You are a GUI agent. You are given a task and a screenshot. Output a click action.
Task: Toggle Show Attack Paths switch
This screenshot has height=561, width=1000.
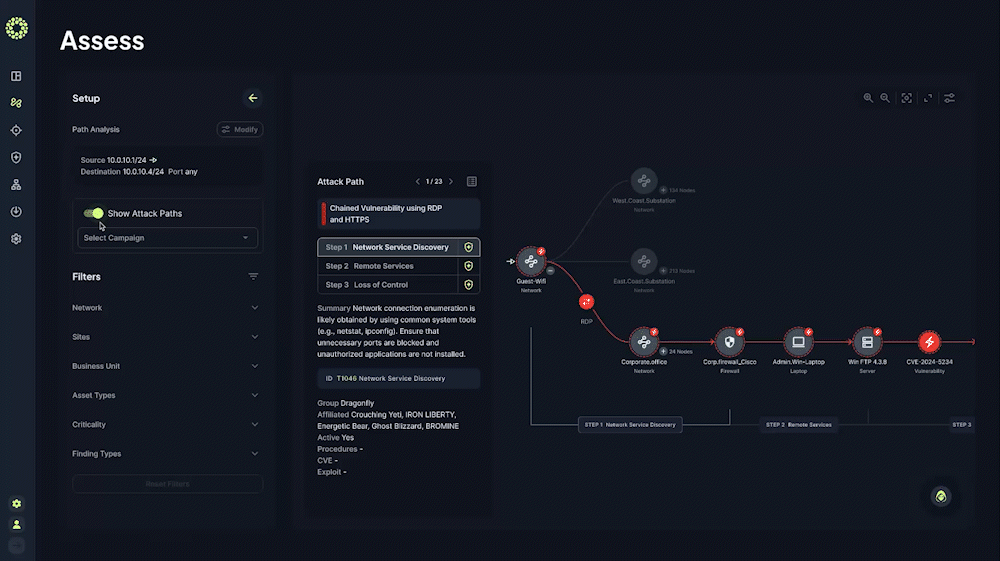[94, 213]
